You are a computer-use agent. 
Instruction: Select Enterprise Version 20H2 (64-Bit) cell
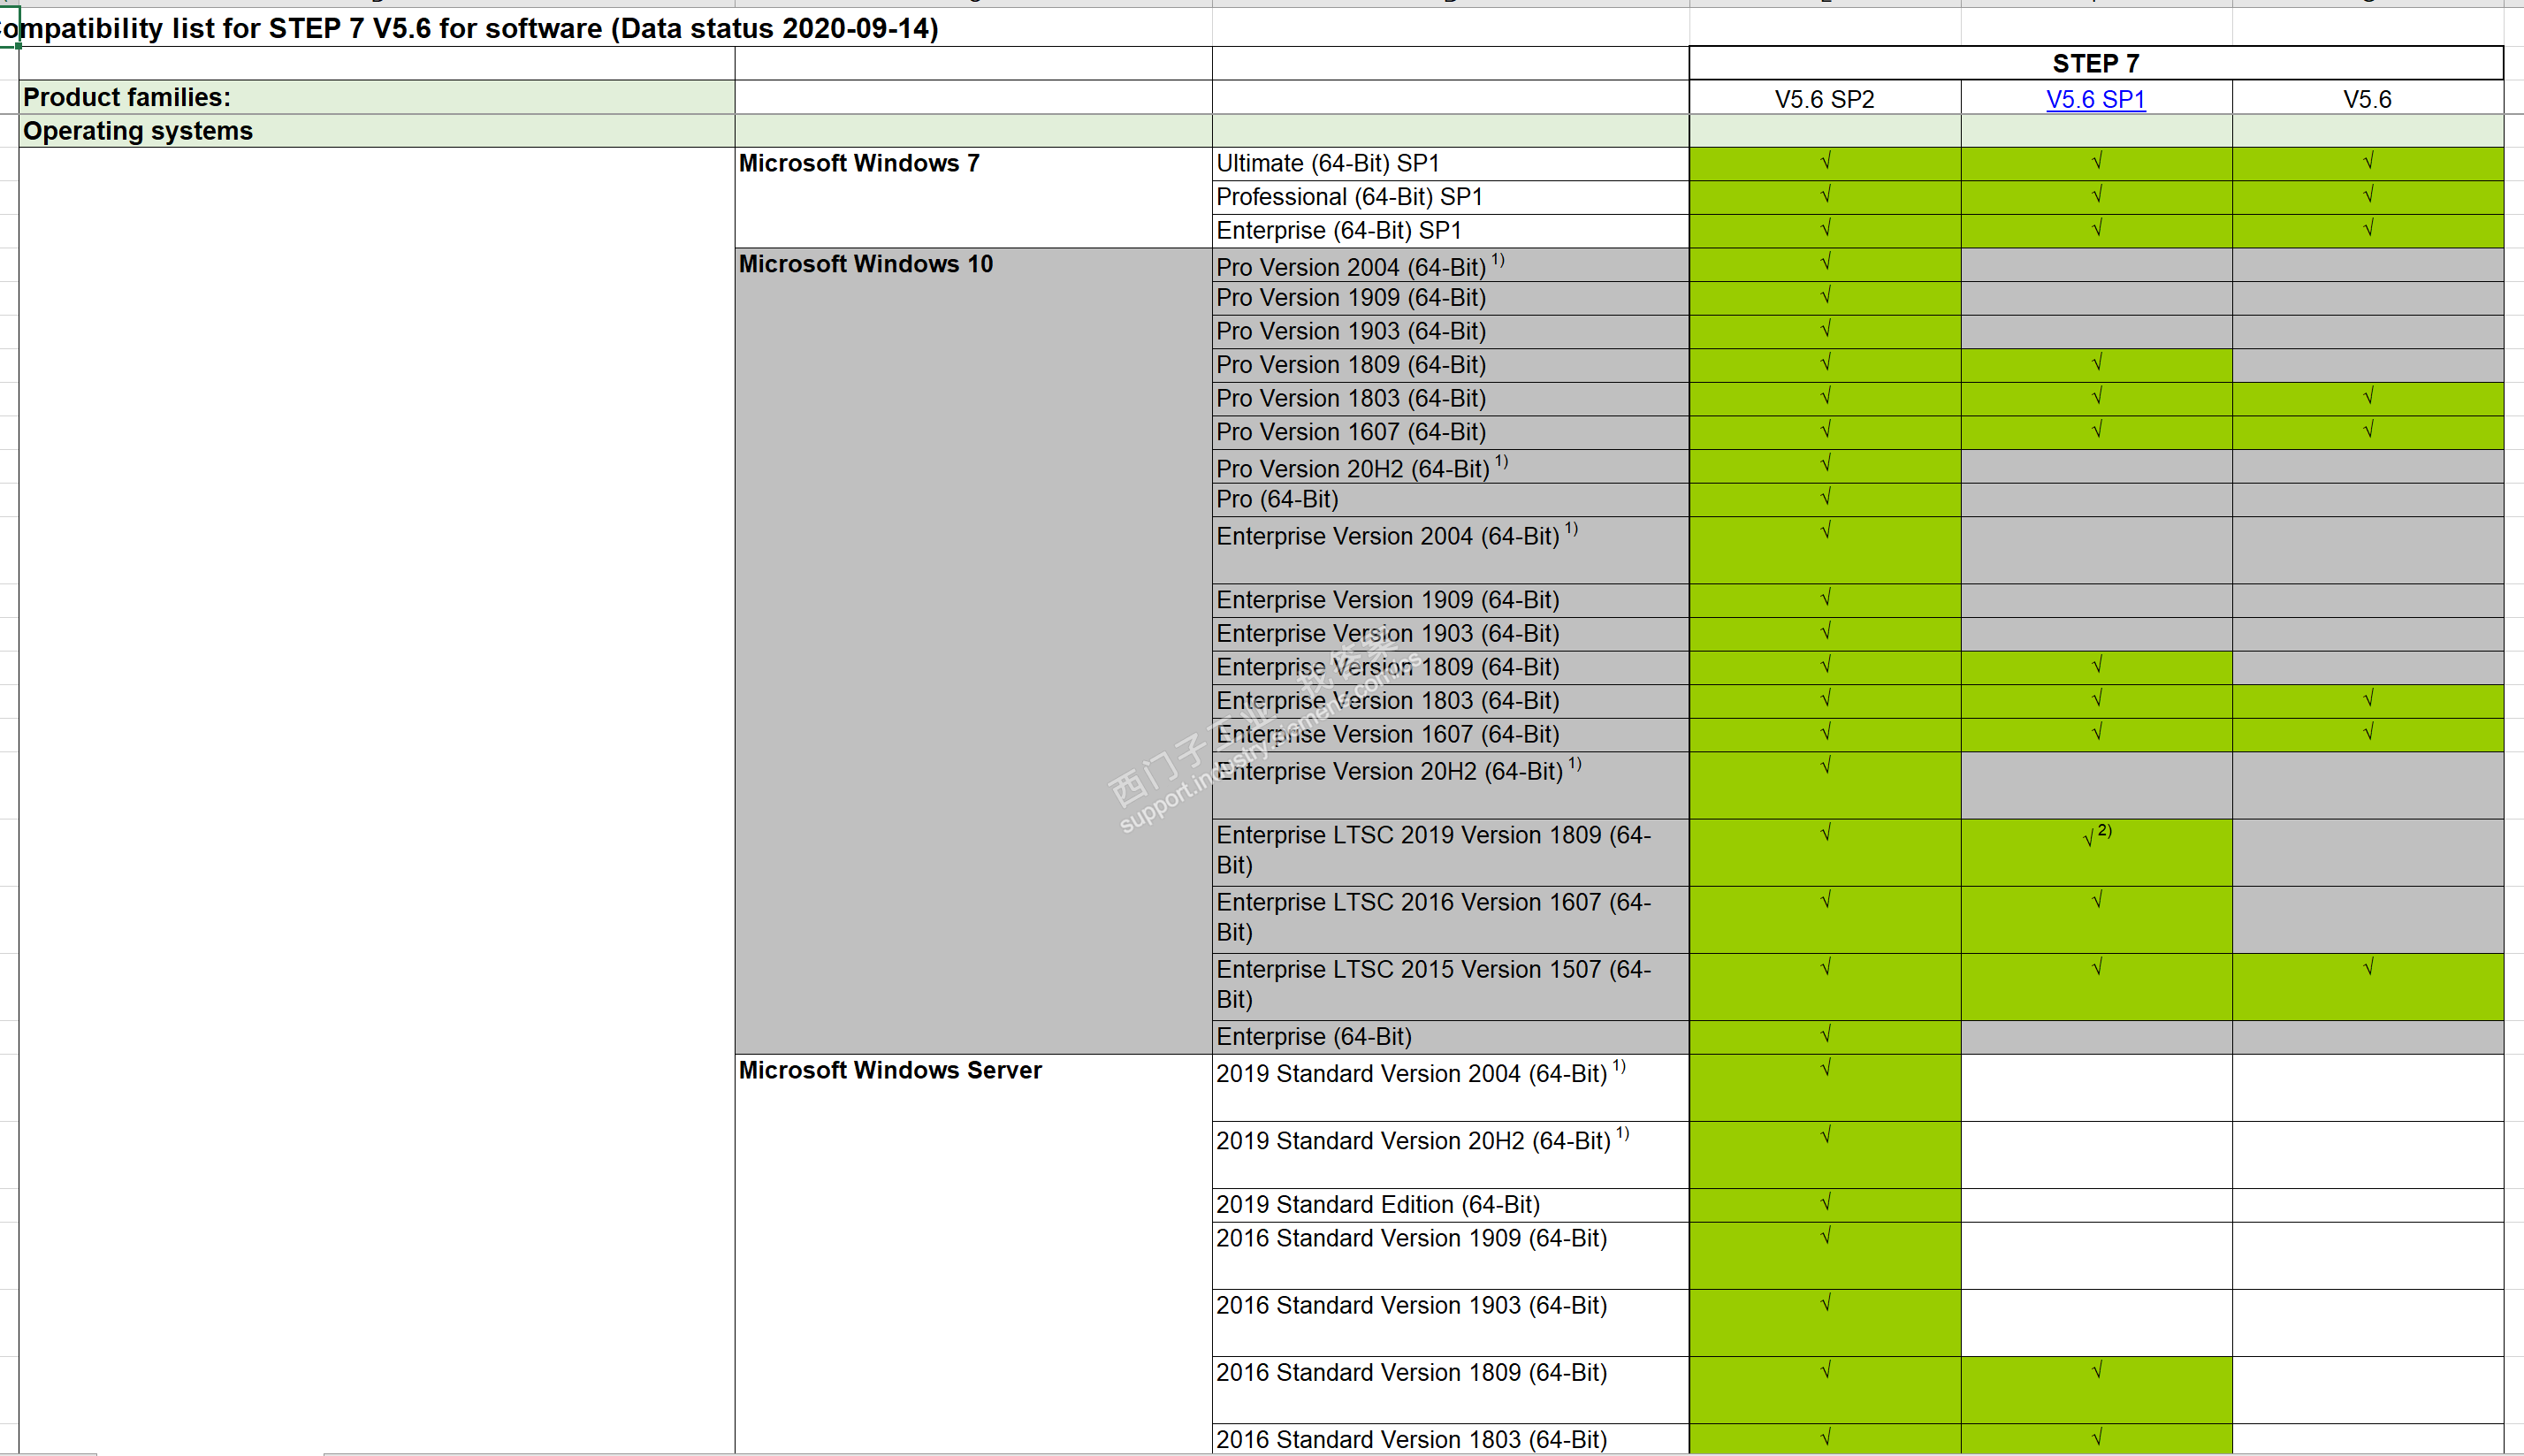pyautogui.click(x=1389, y=772)
